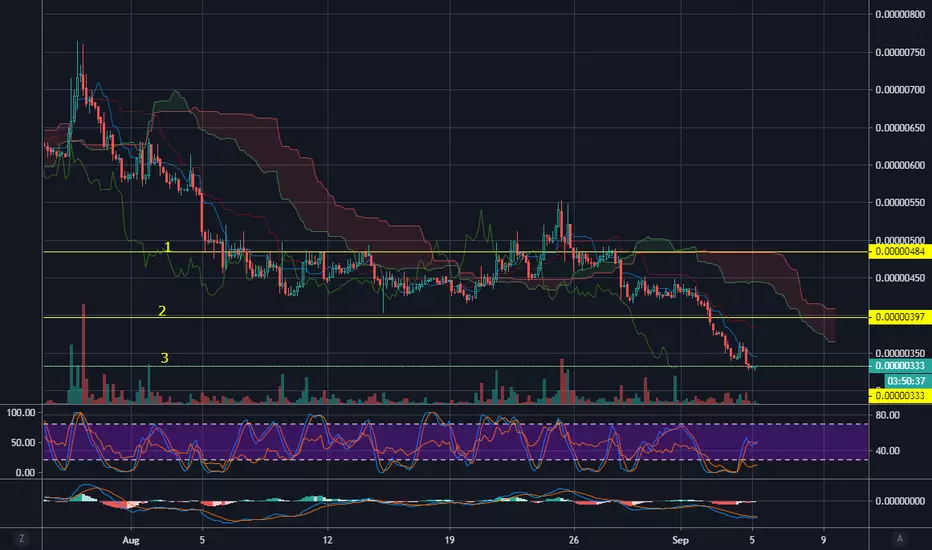
Task: Click the green 0.00000333 current price label
Action: pos(900,366)
